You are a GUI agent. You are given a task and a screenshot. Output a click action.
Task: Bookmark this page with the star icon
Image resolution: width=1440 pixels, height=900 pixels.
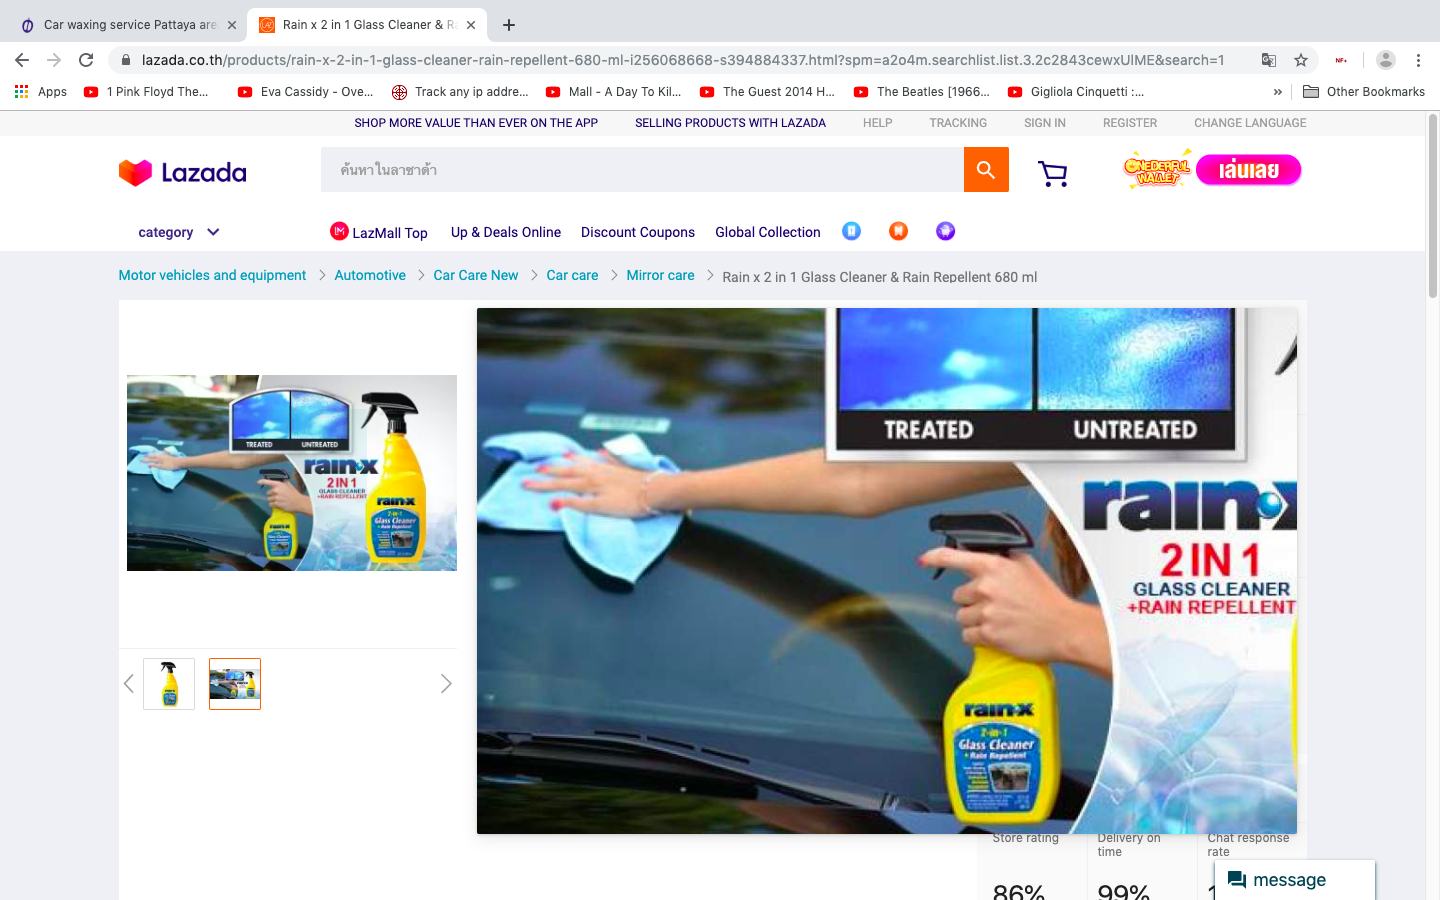[x=1301, y=60]
